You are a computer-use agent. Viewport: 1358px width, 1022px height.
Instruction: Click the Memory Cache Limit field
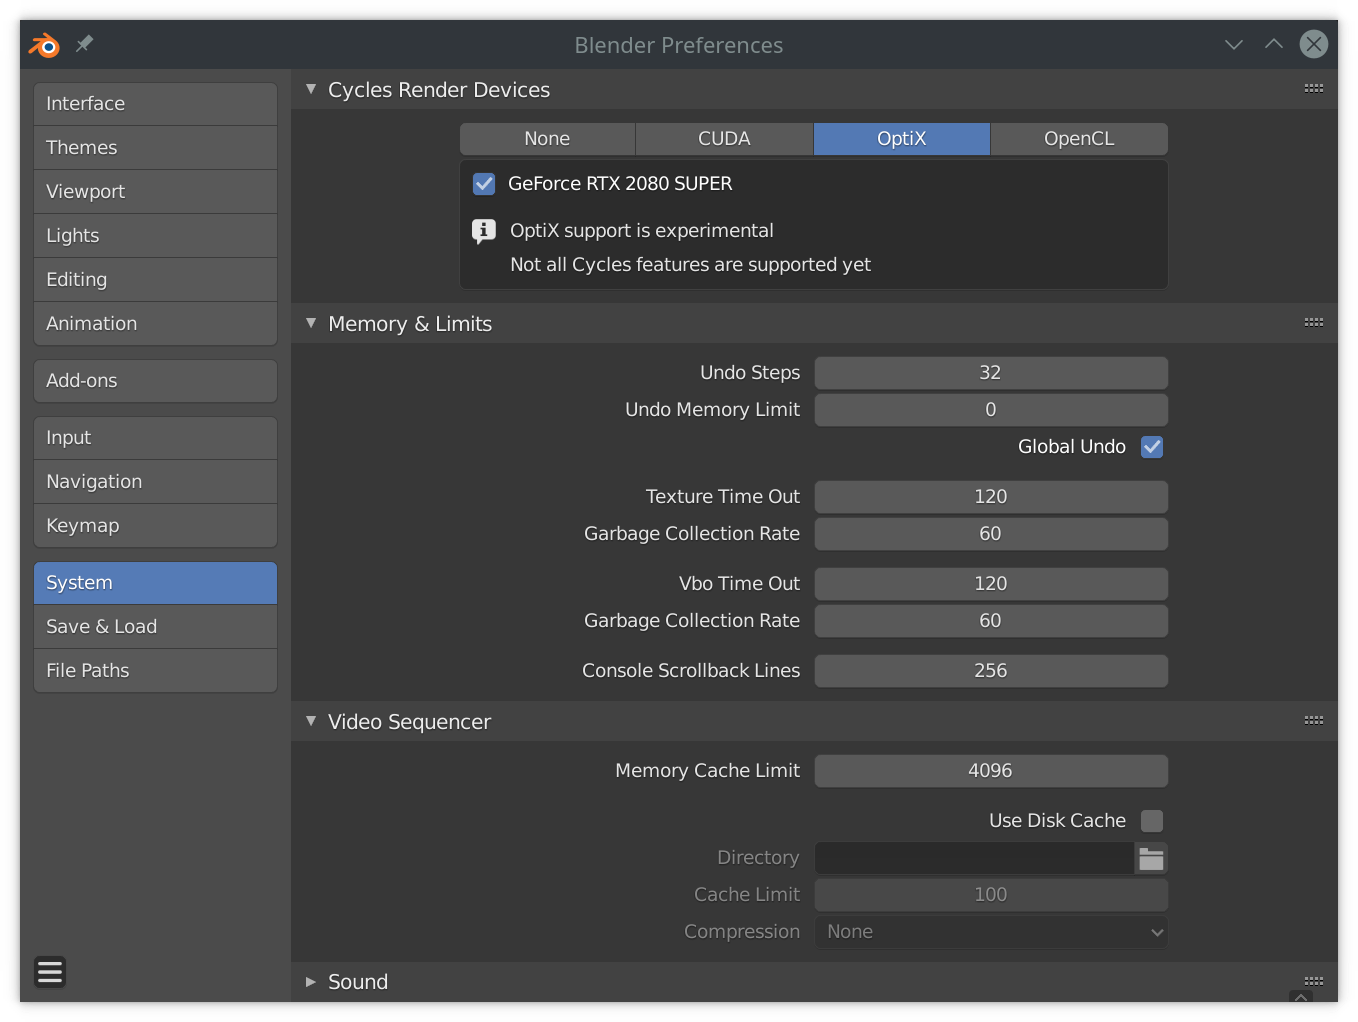tap(991, 771)
